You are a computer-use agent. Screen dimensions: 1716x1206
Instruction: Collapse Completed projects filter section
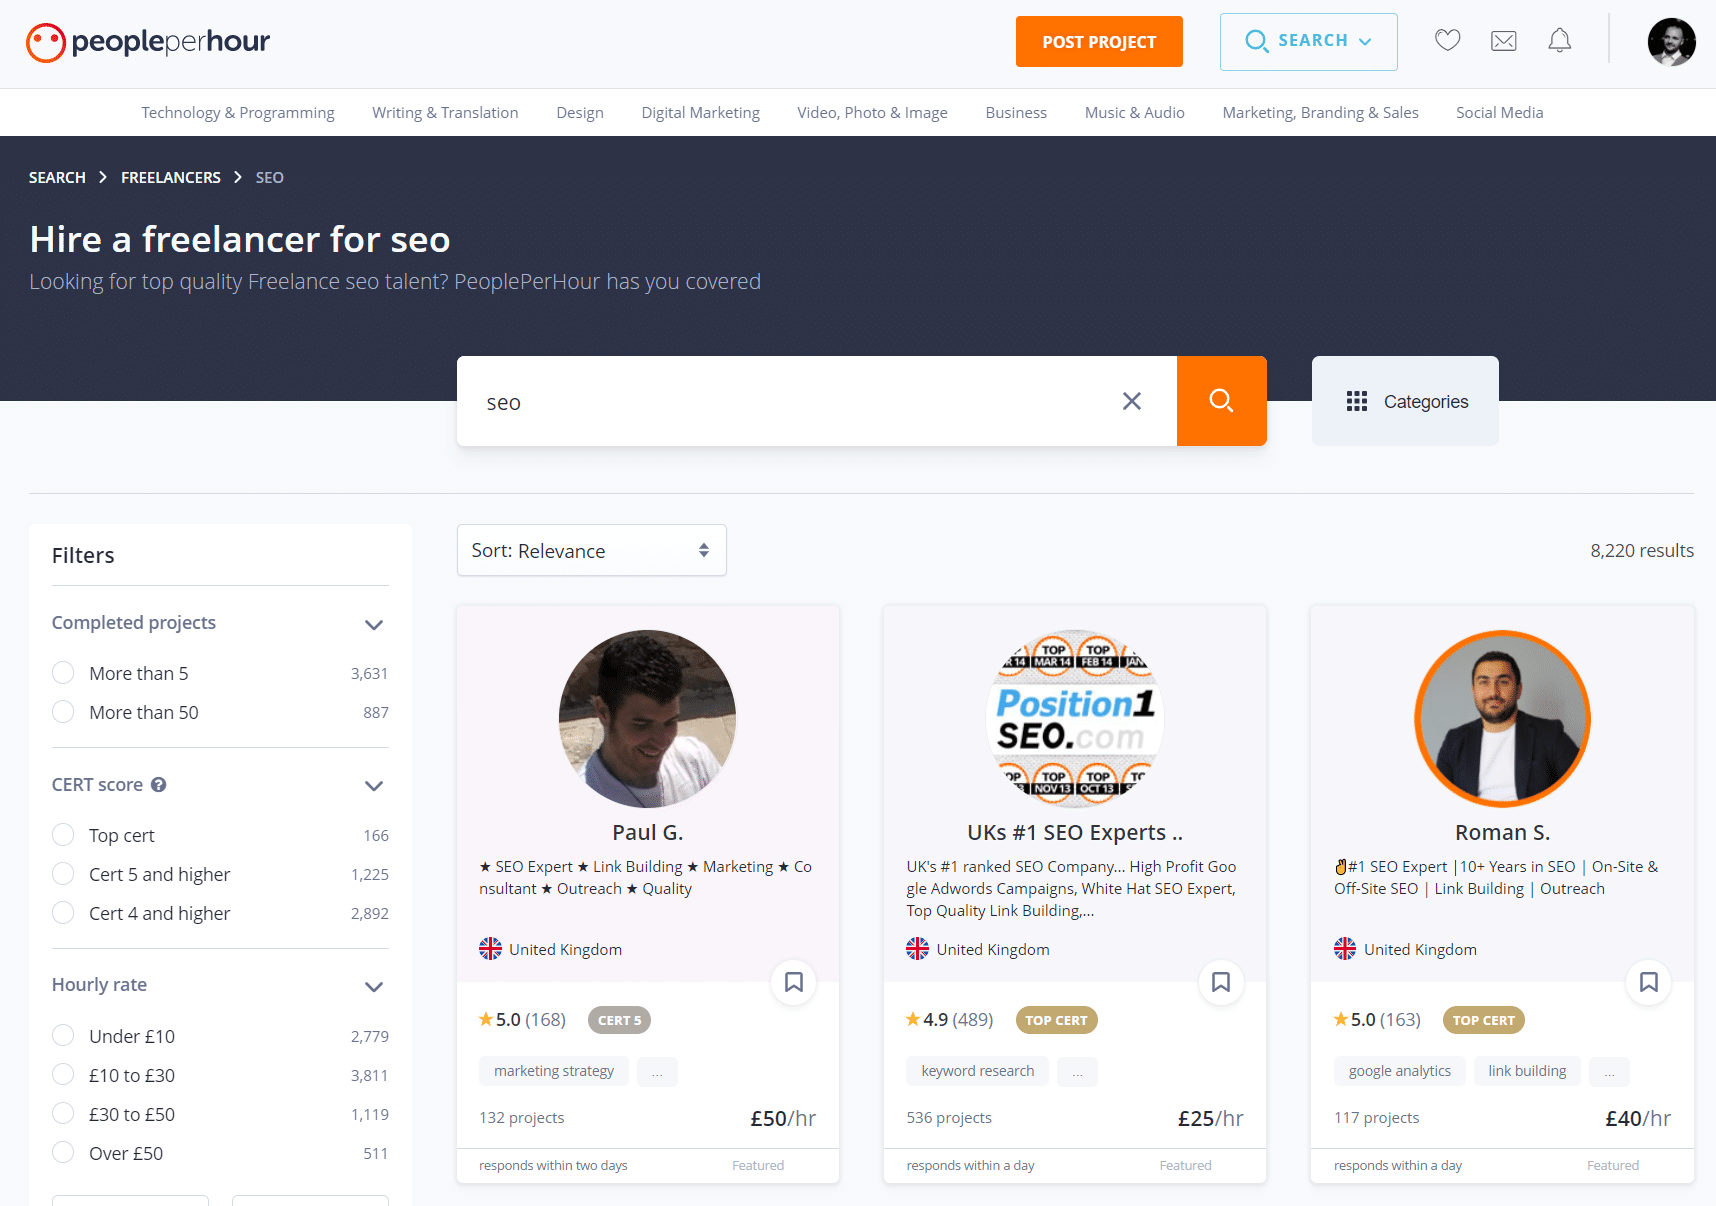click(x=374, y=625)
